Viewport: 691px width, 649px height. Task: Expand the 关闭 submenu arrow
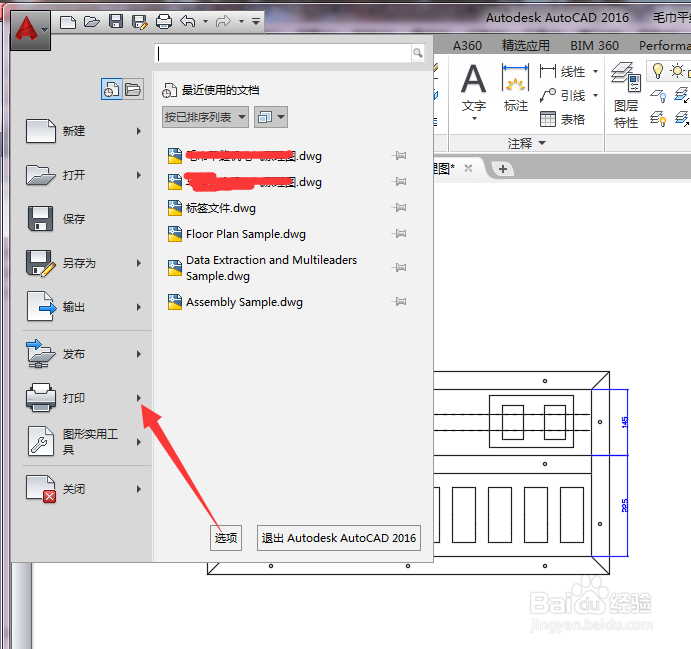[x=139, y=489]
